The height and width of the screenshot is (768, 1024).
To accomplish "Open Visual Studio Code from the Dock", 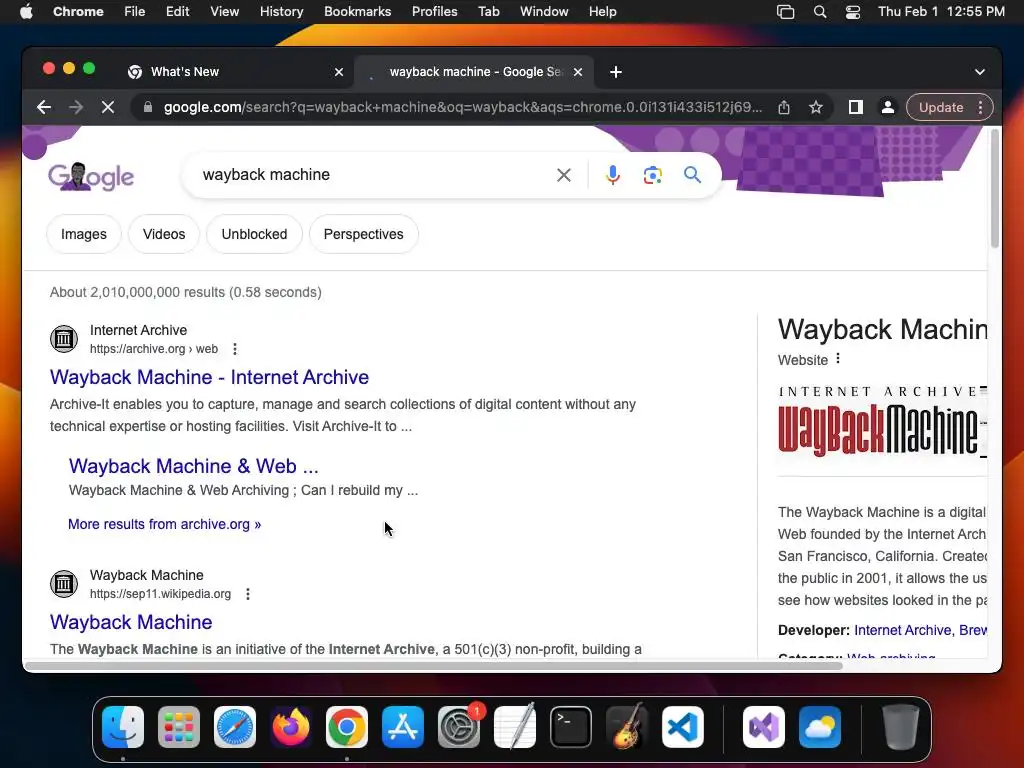I will (x=682, y=727).
